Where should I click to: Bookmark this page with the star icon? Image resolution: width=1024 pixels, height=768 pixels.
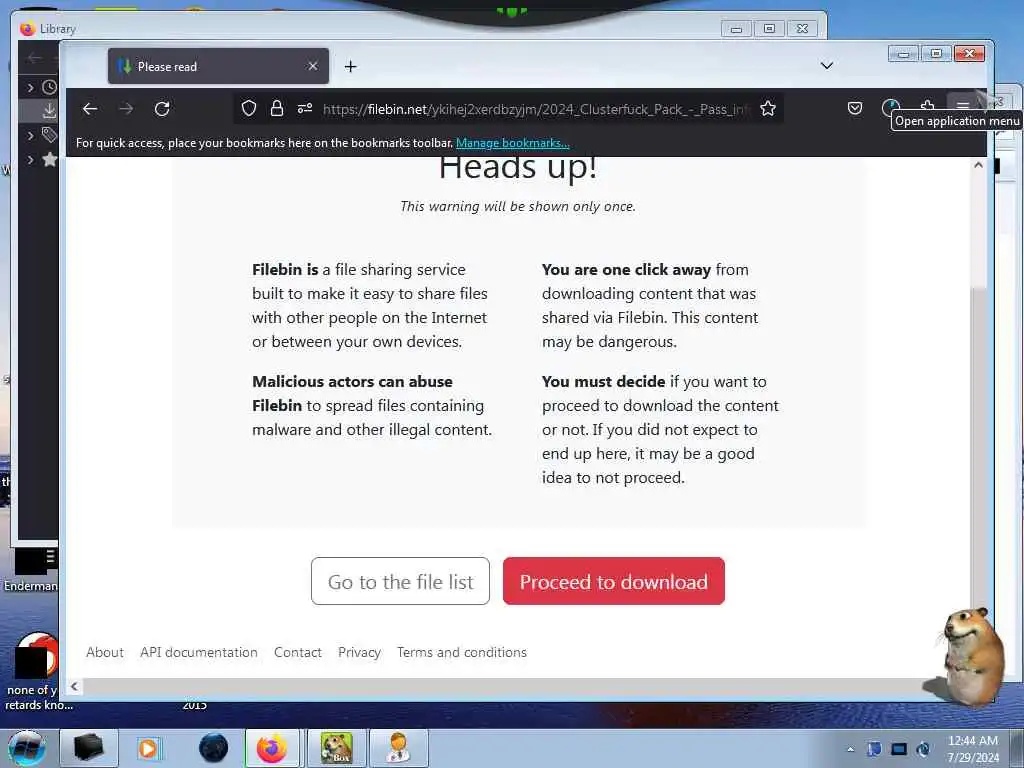point(768,108)
